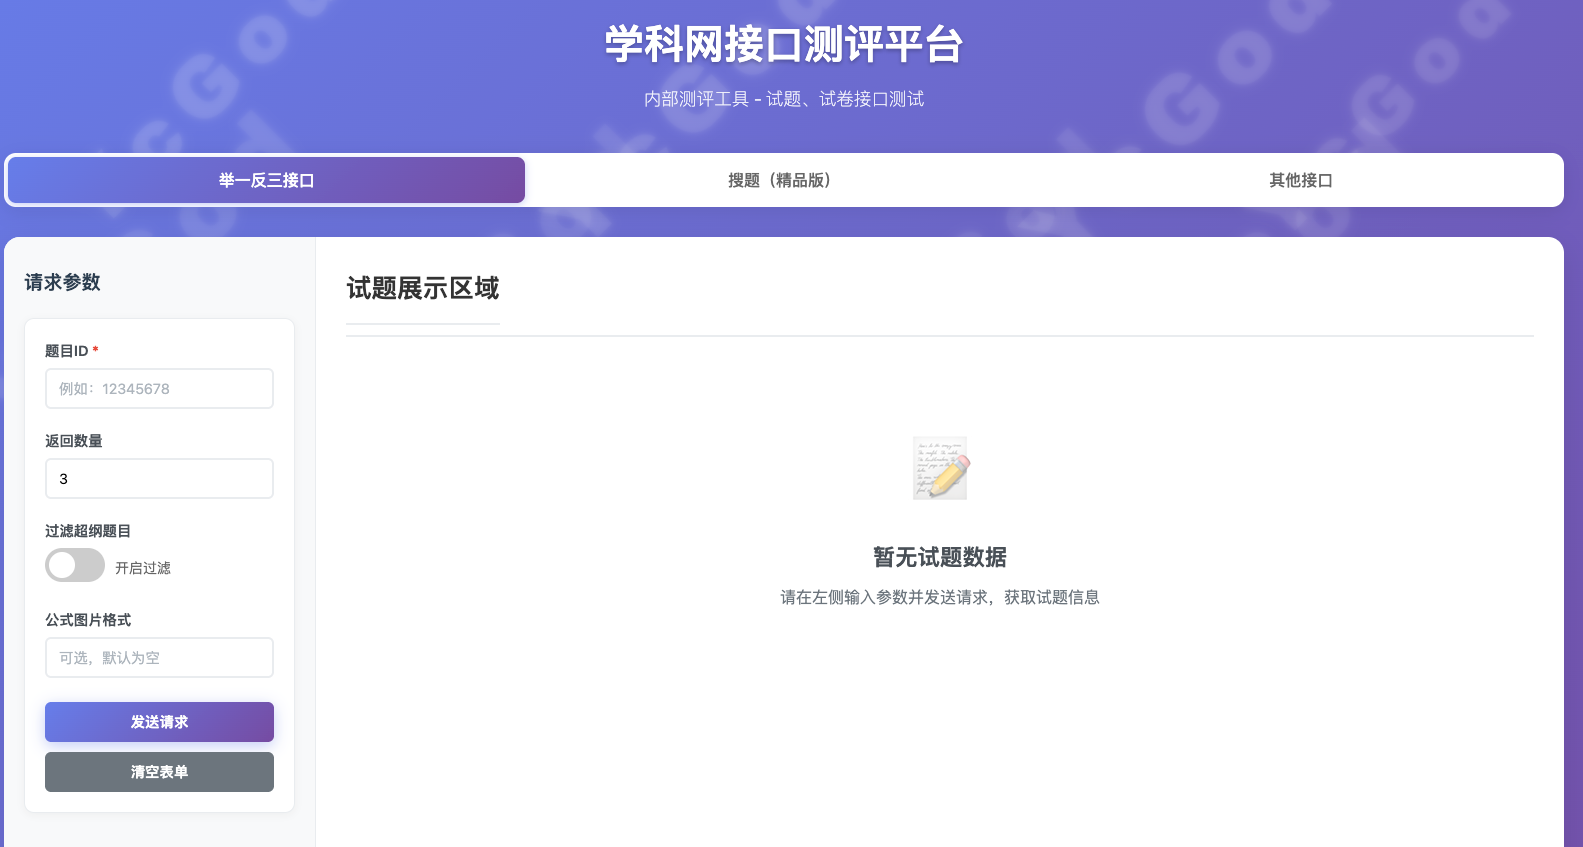Click the 请求参数 sidebar heading
Viewport: 1583px width, 847px height.
(63, 282)
